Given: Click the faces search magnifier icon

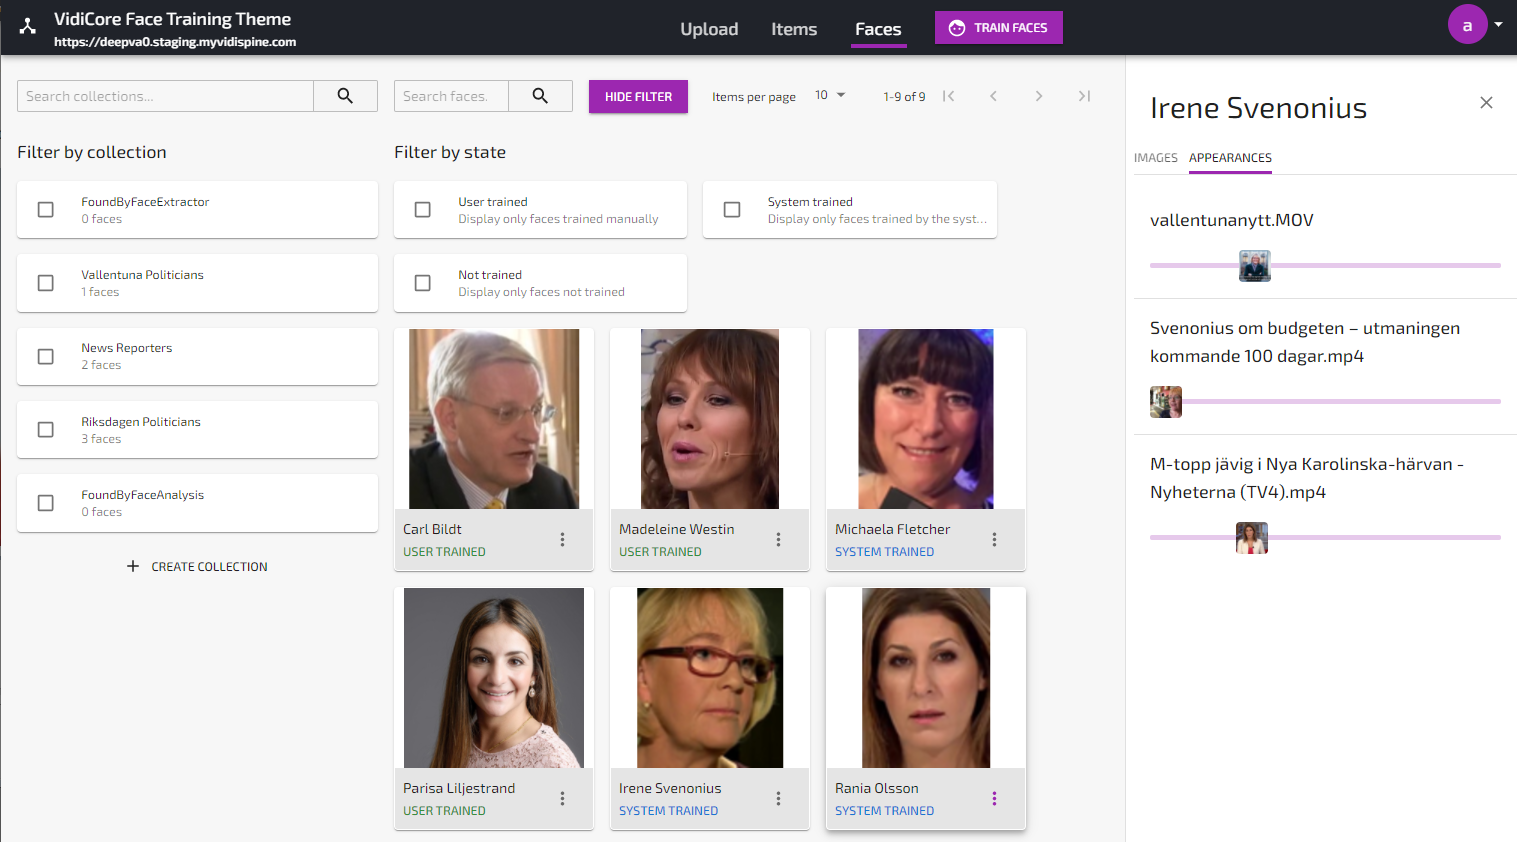Looking at the screenshot, I should (x=540, y=96).
